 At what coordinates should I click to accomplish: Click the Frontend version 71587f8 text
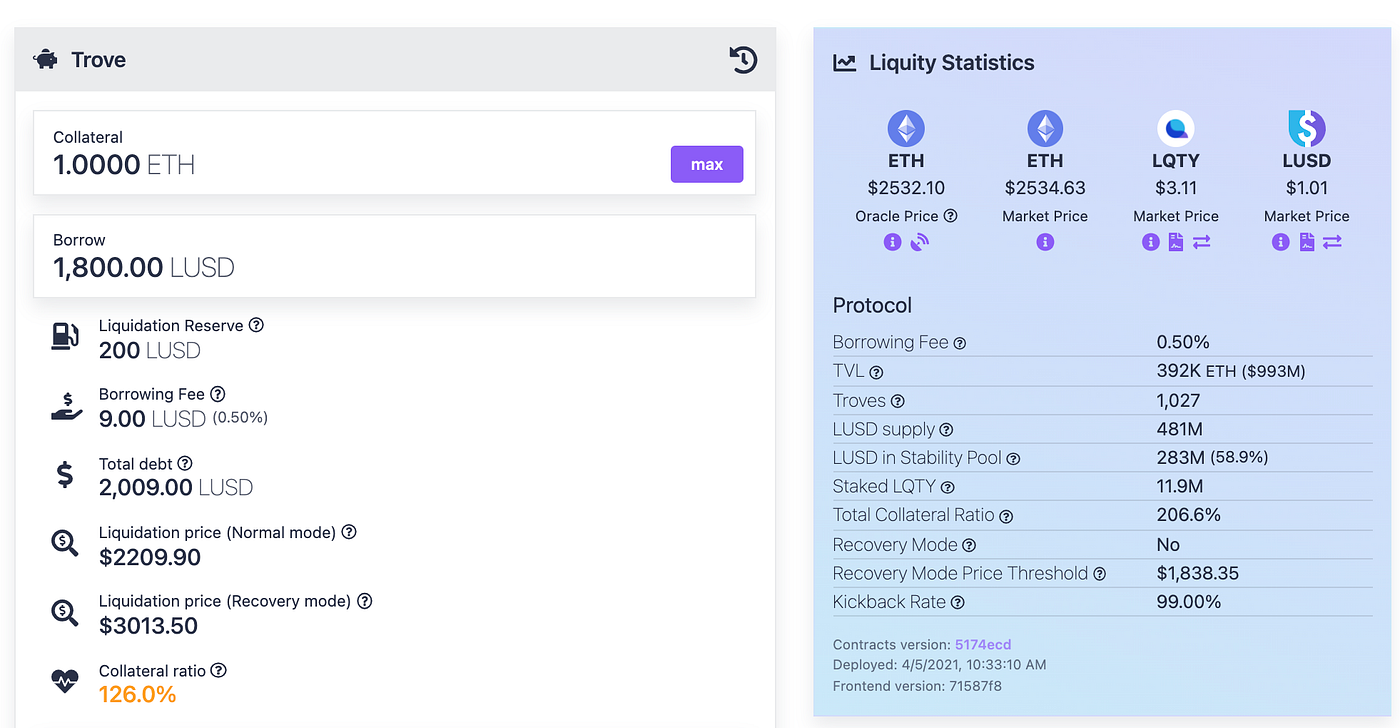[917, 686]
